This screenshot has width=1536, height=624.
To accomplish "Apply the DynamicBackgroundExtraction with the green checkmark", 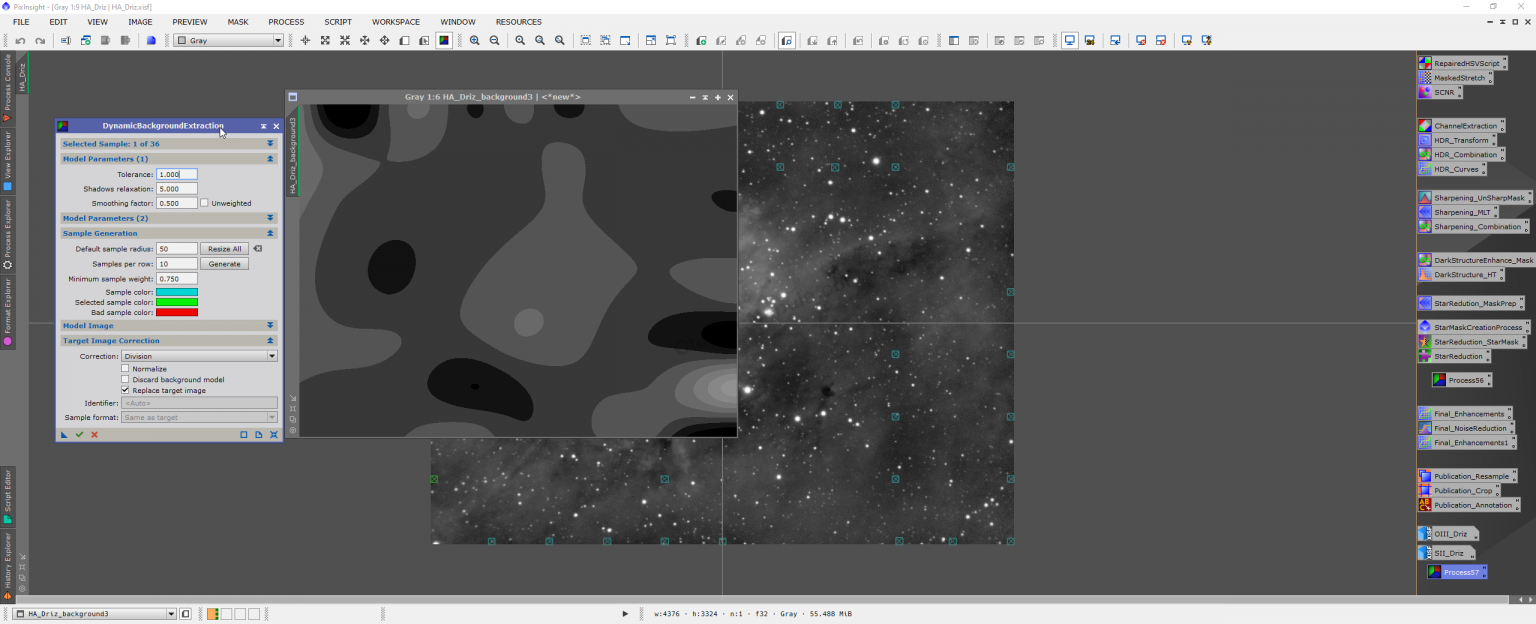I will (79, 435).
